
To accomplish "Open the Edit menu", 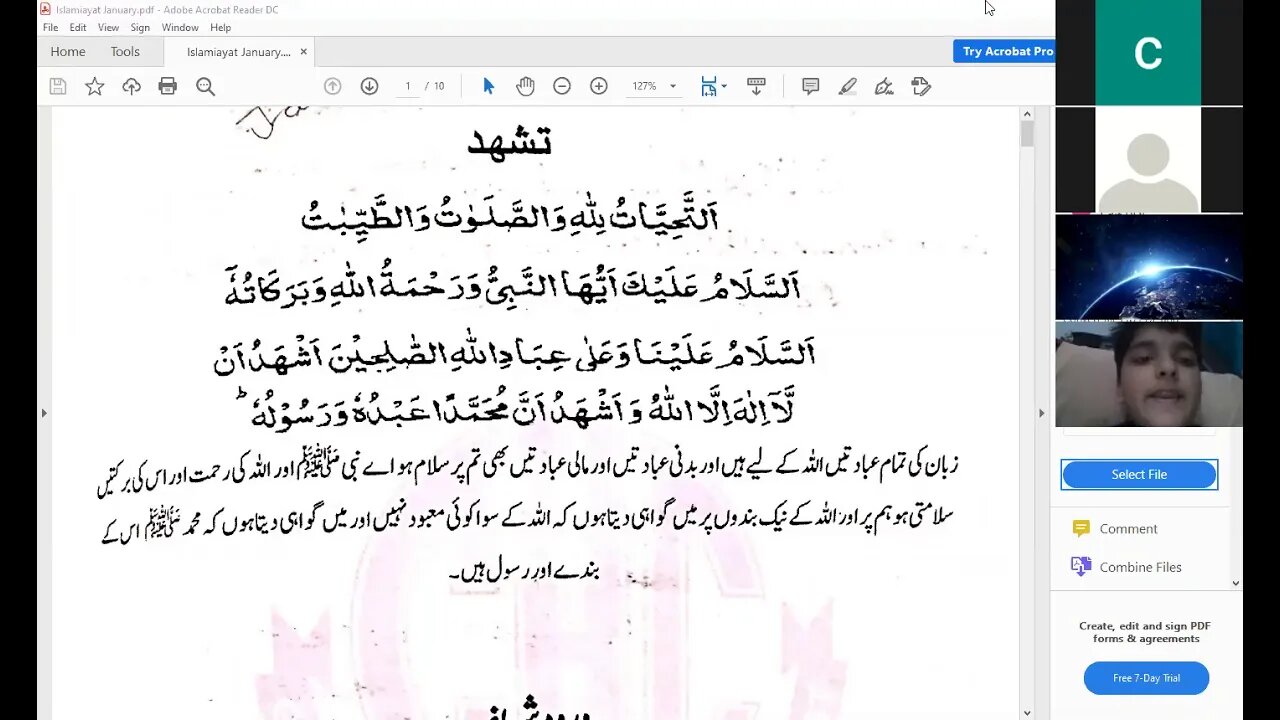I will 78,28.
